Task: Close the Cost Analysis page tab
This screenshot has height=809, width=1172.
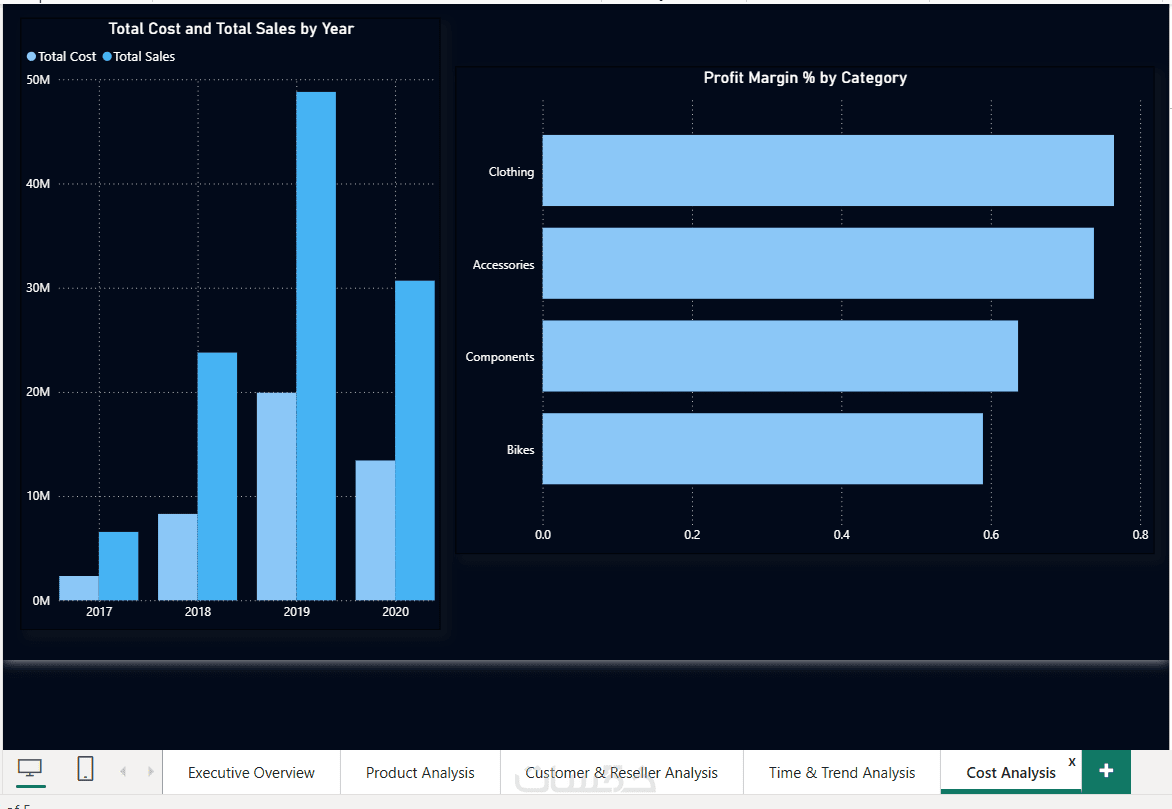Action: click(x=1072, y=761)
